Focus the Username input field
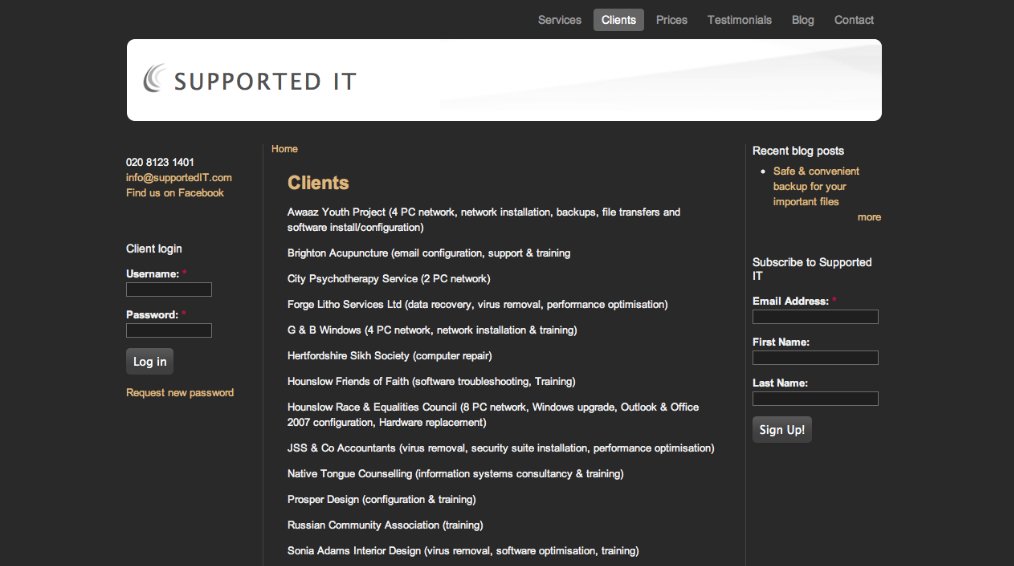Viewport: 1014px width, 566px height. 169,290
